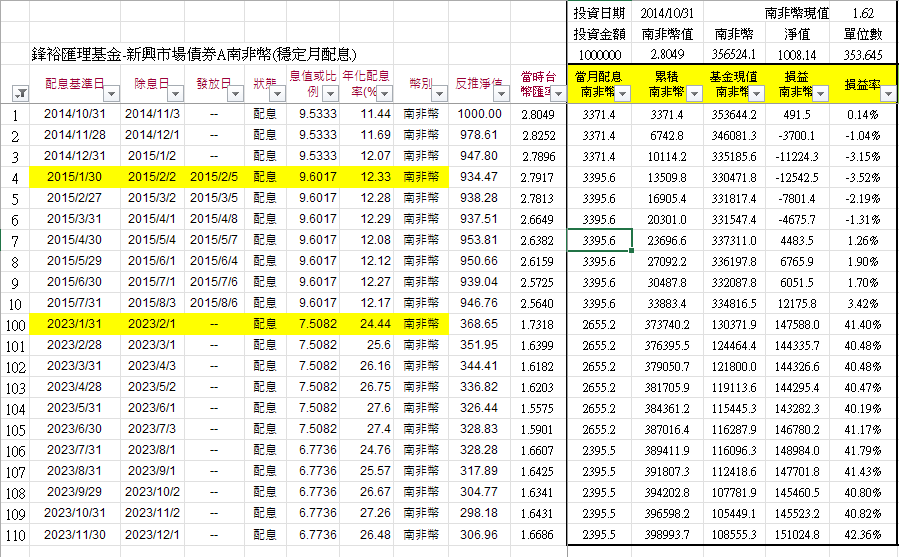Viewport: 899px width, 557px height.
Task: Select the annualized rate cell 11.44
Action: coord(366,114)
